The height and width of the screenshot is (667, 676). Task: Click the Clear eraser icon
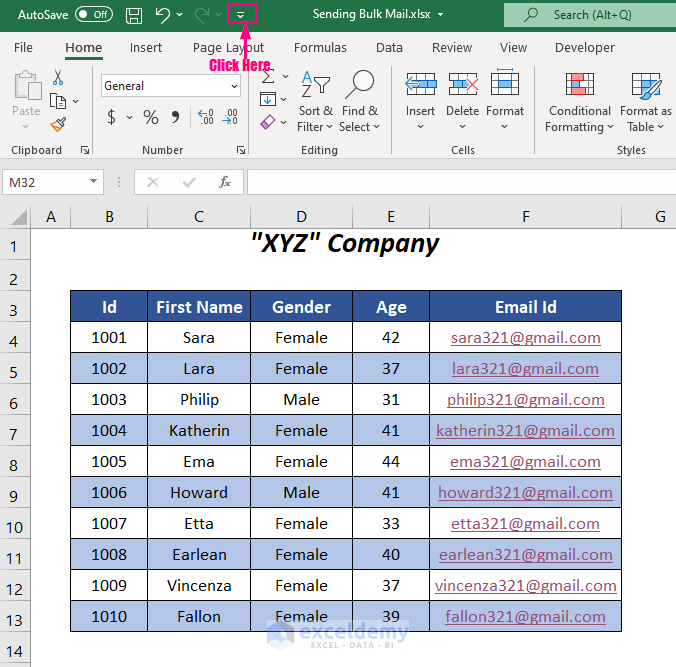point(268,122)
